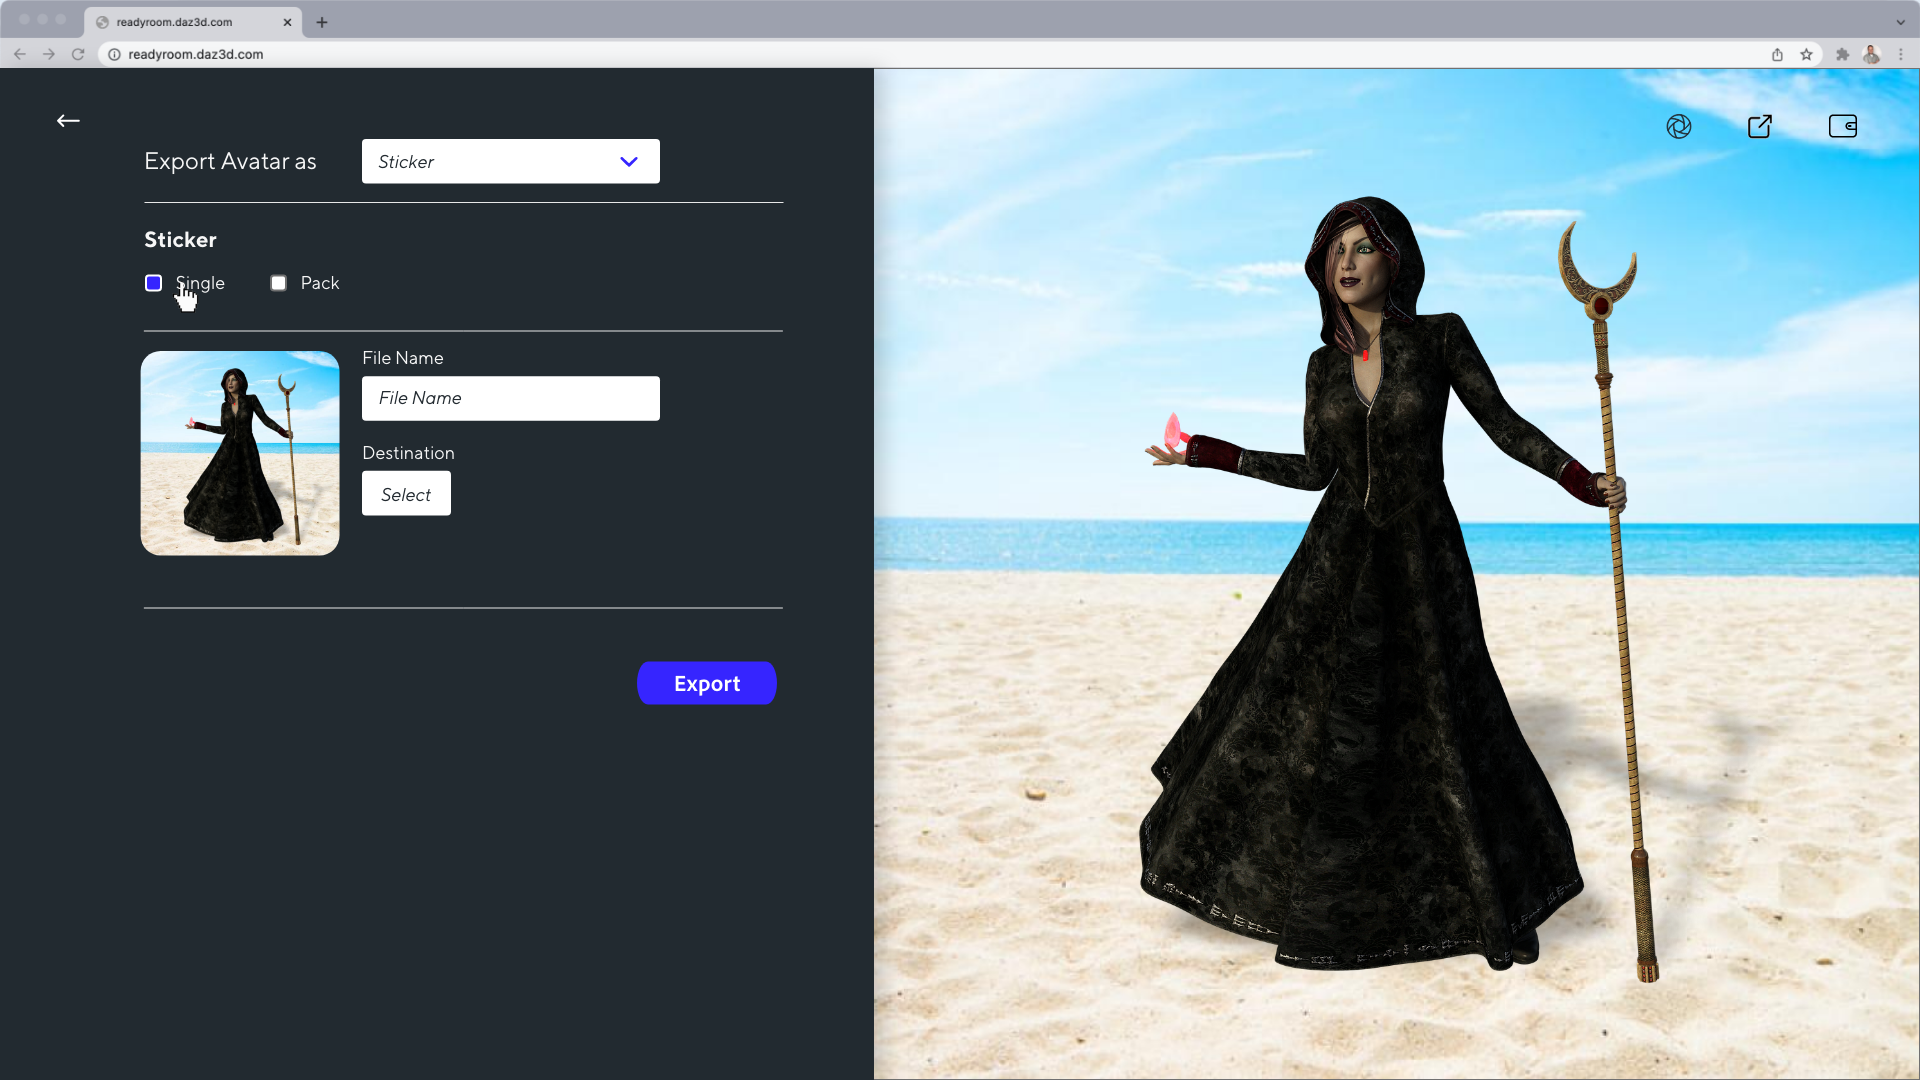Click the back arrow in export panel
1920x1080 pixels.
point(68,121)
